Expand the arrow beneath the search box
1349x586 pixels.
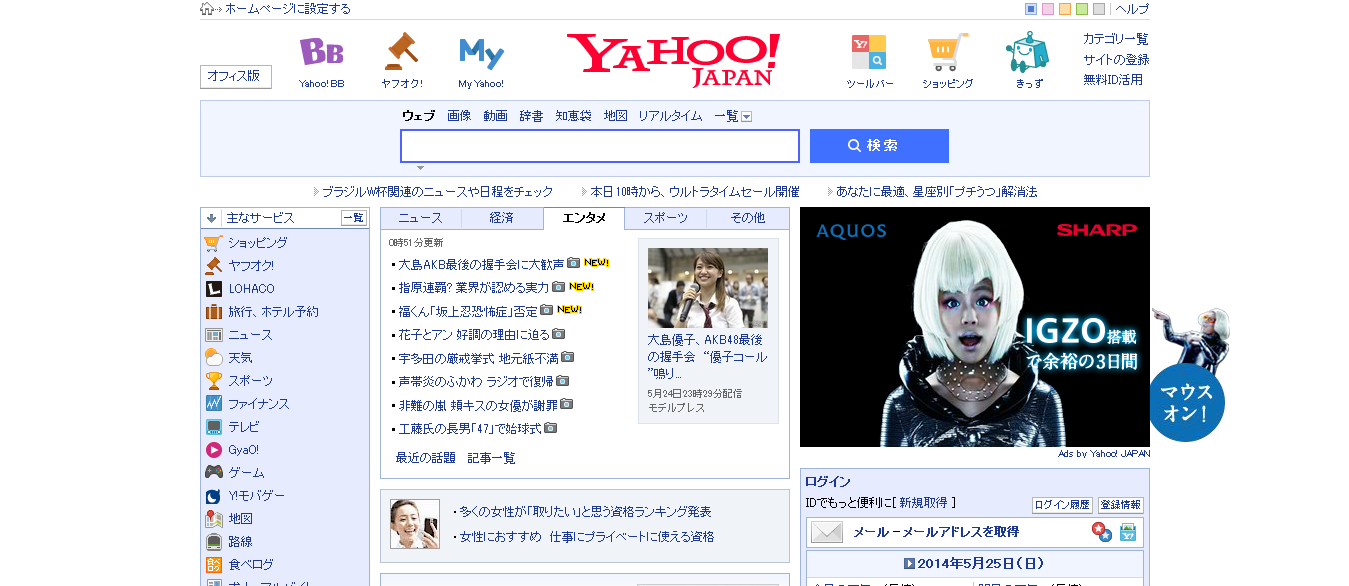pos(420,168)
